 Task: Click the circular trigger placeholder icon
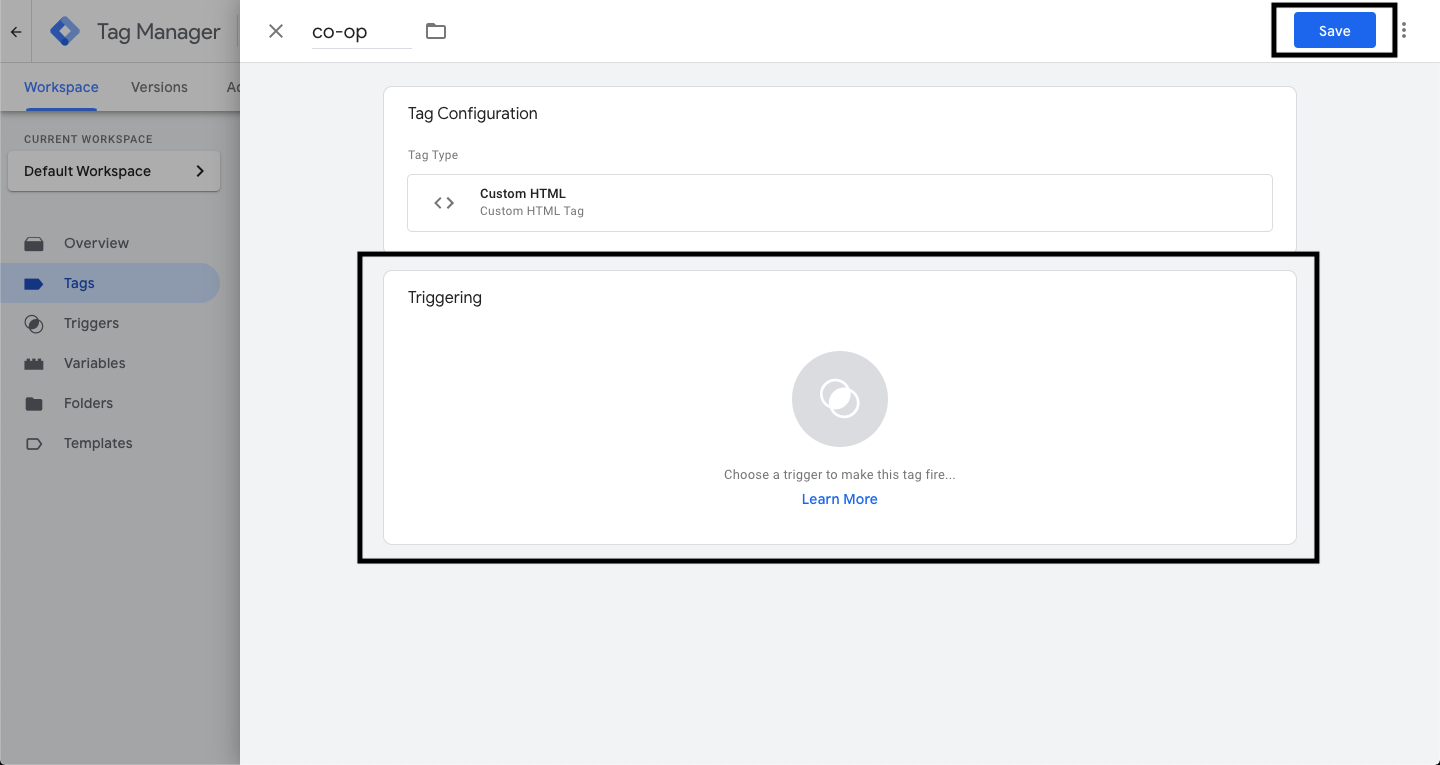(x=839, y=399)
